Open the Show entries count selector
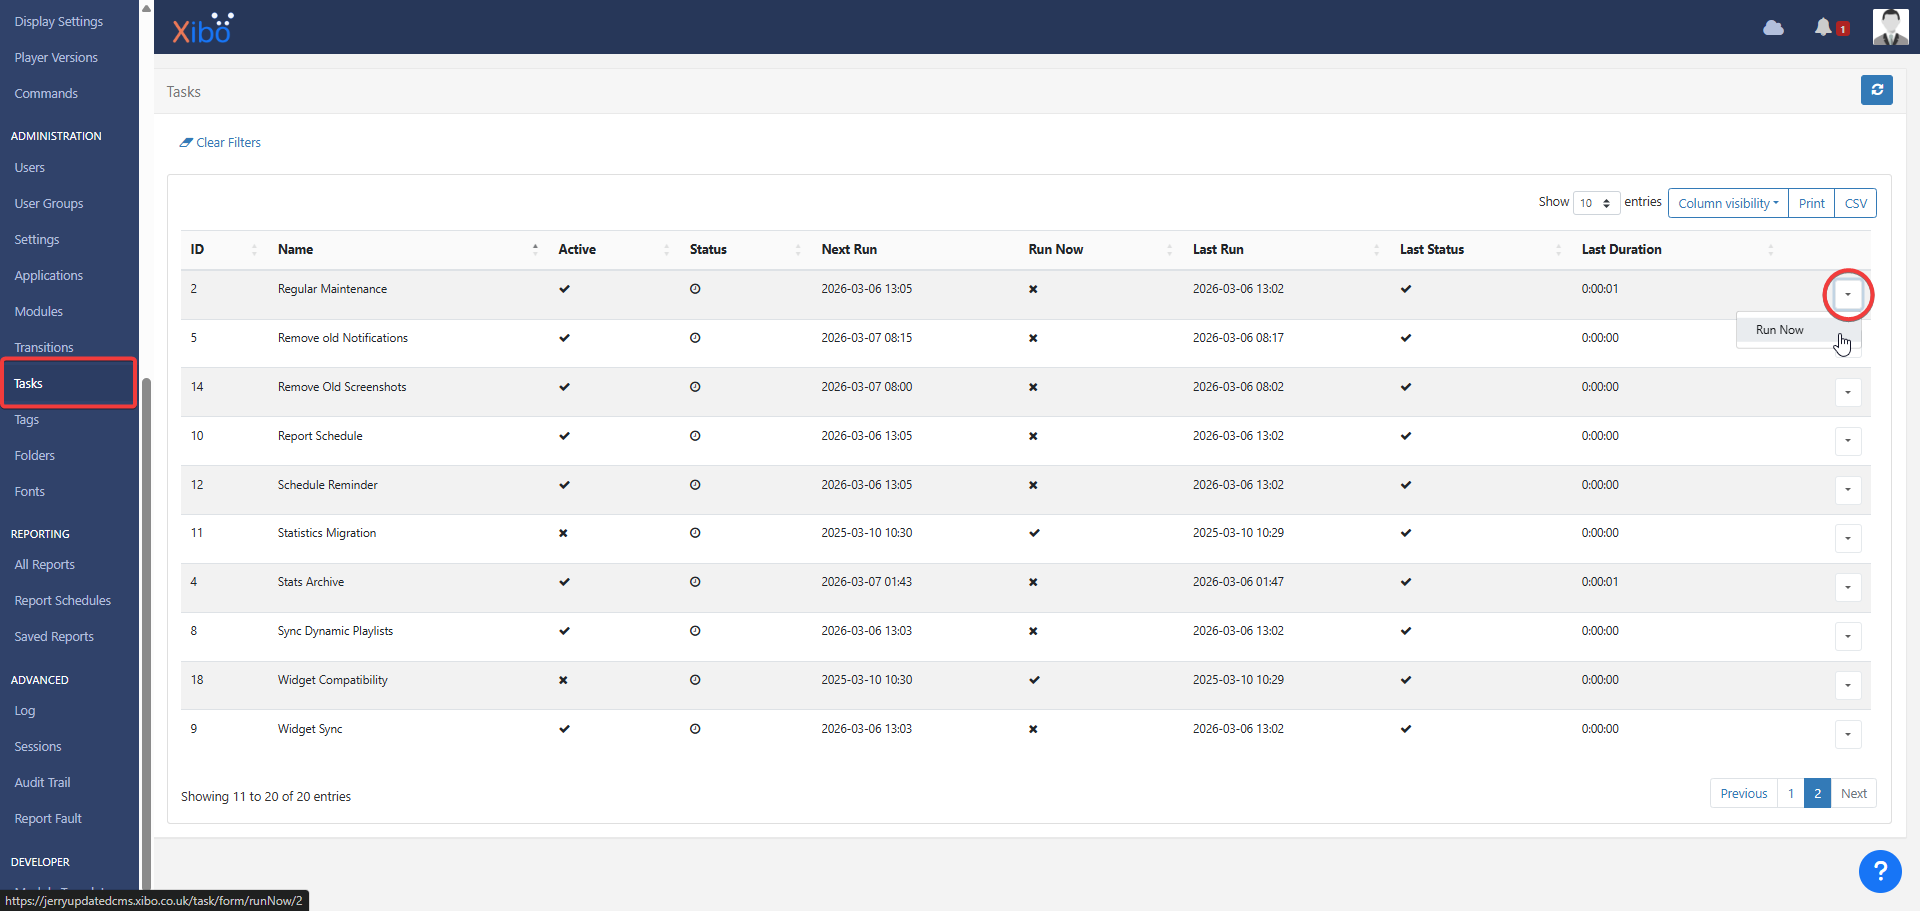 (1595, 203)
